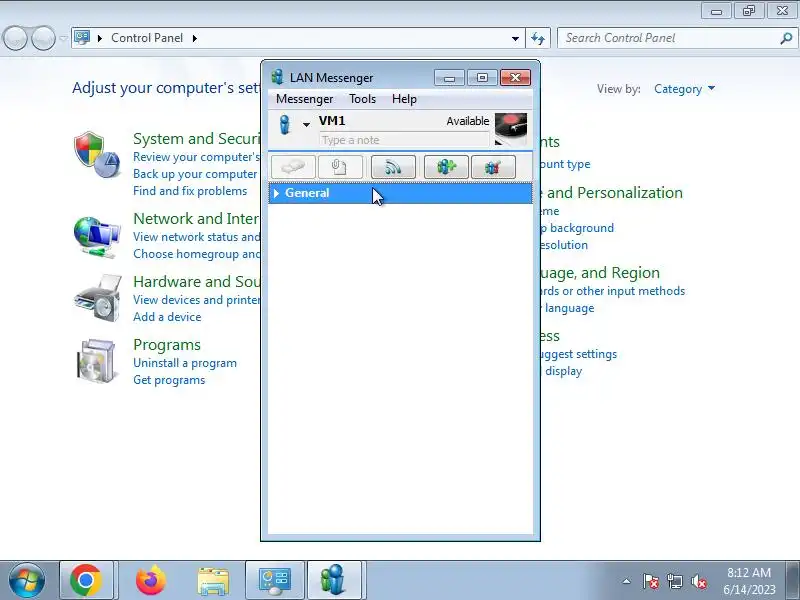Switch to Control Panel taskbar button
The width and height of the screenshot is (800, 600).
pos(275,580)
